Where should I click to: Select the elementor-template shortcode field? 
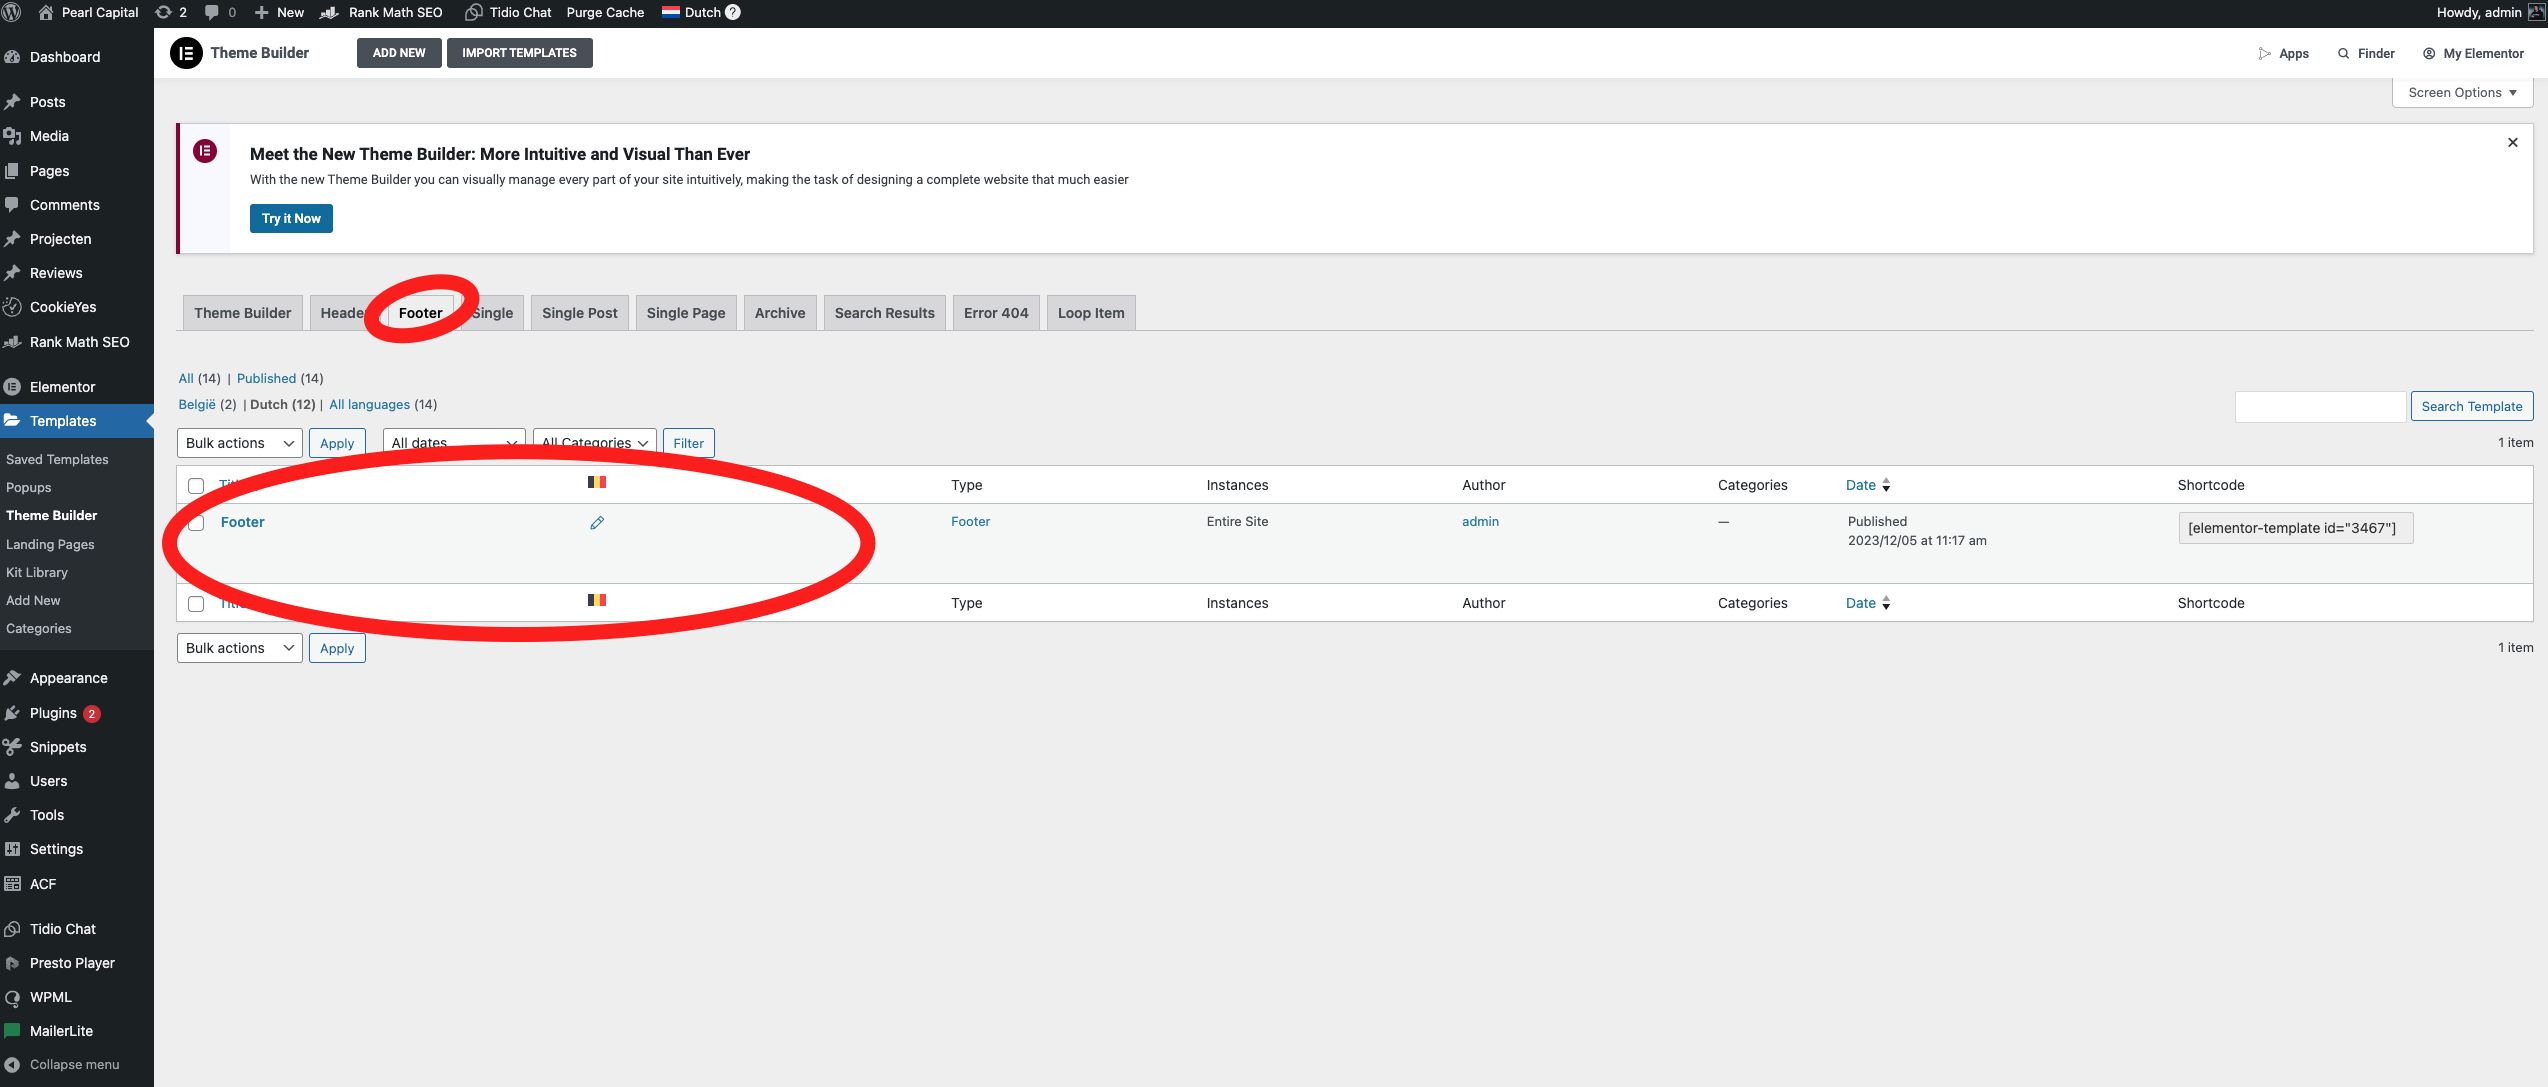(2296, 528)
